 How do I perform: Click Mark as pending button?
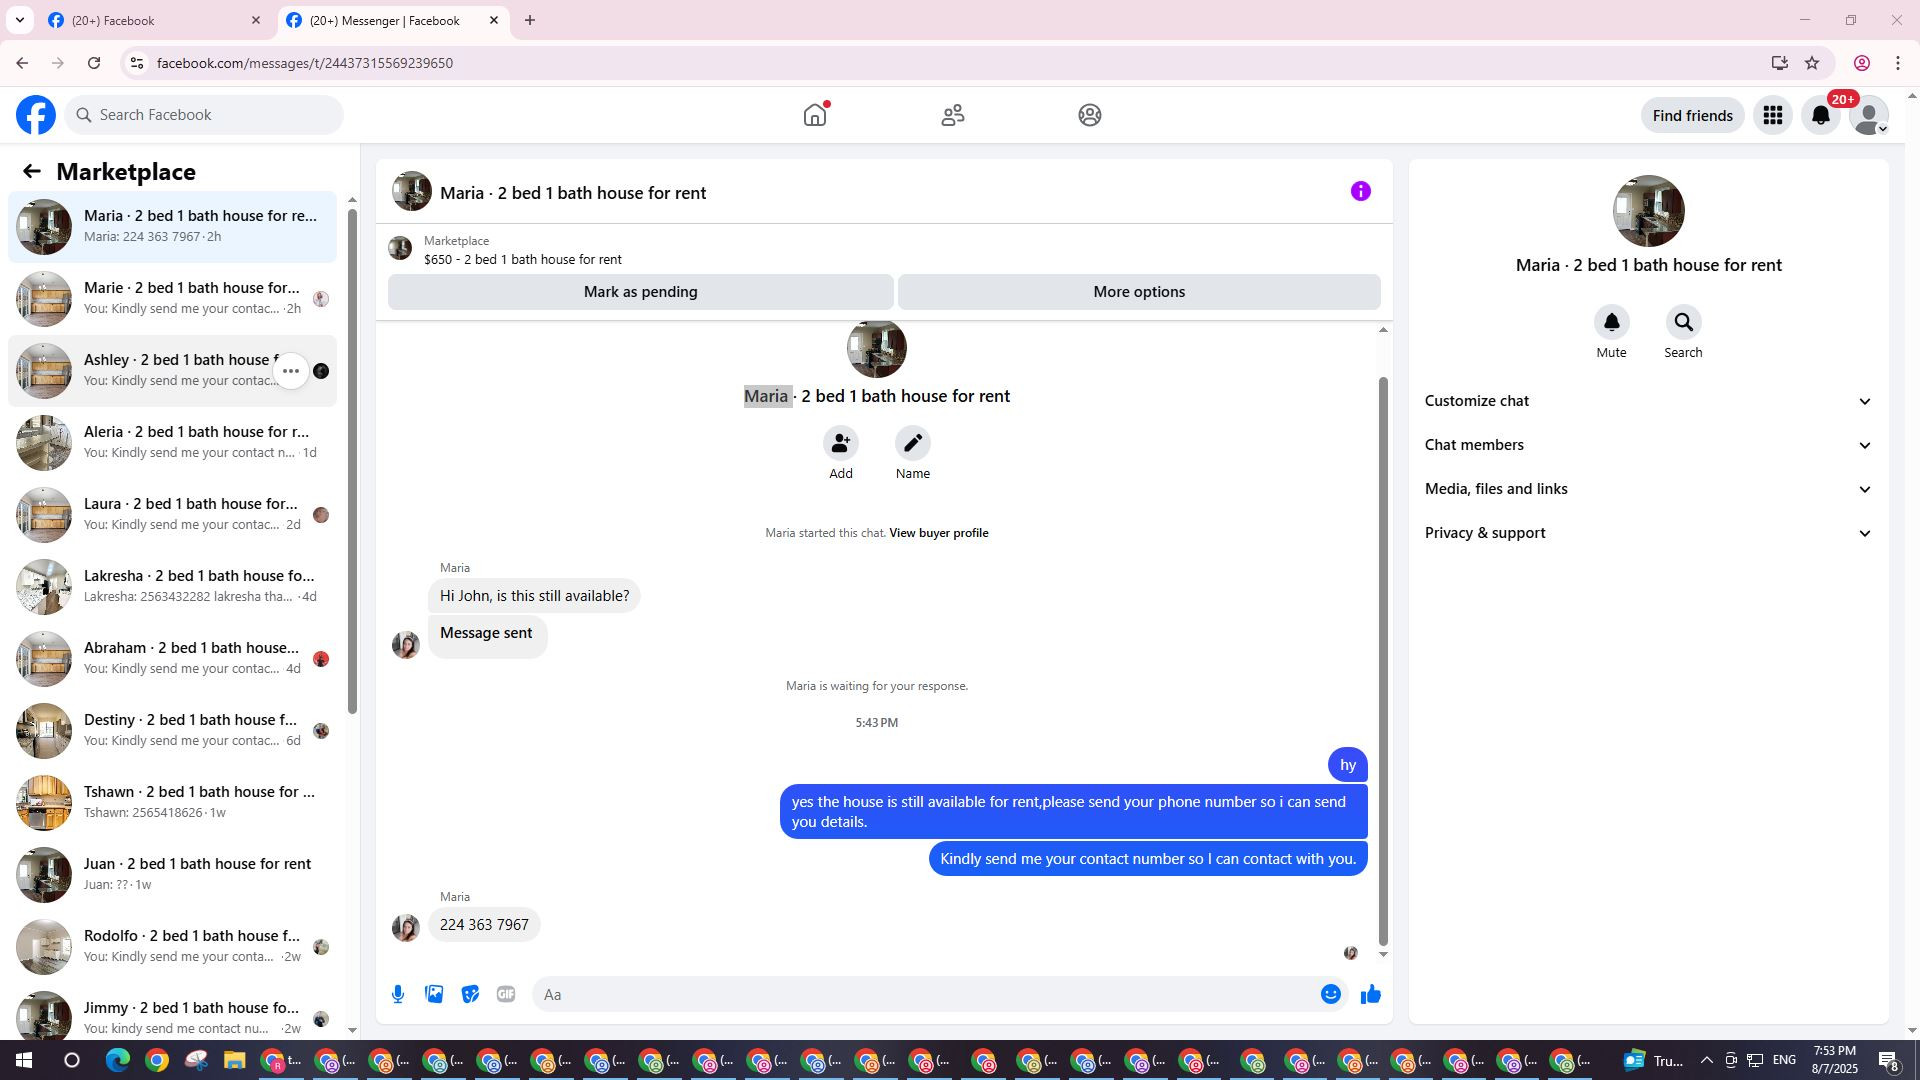pyautogui.click(x=640, y=292)
